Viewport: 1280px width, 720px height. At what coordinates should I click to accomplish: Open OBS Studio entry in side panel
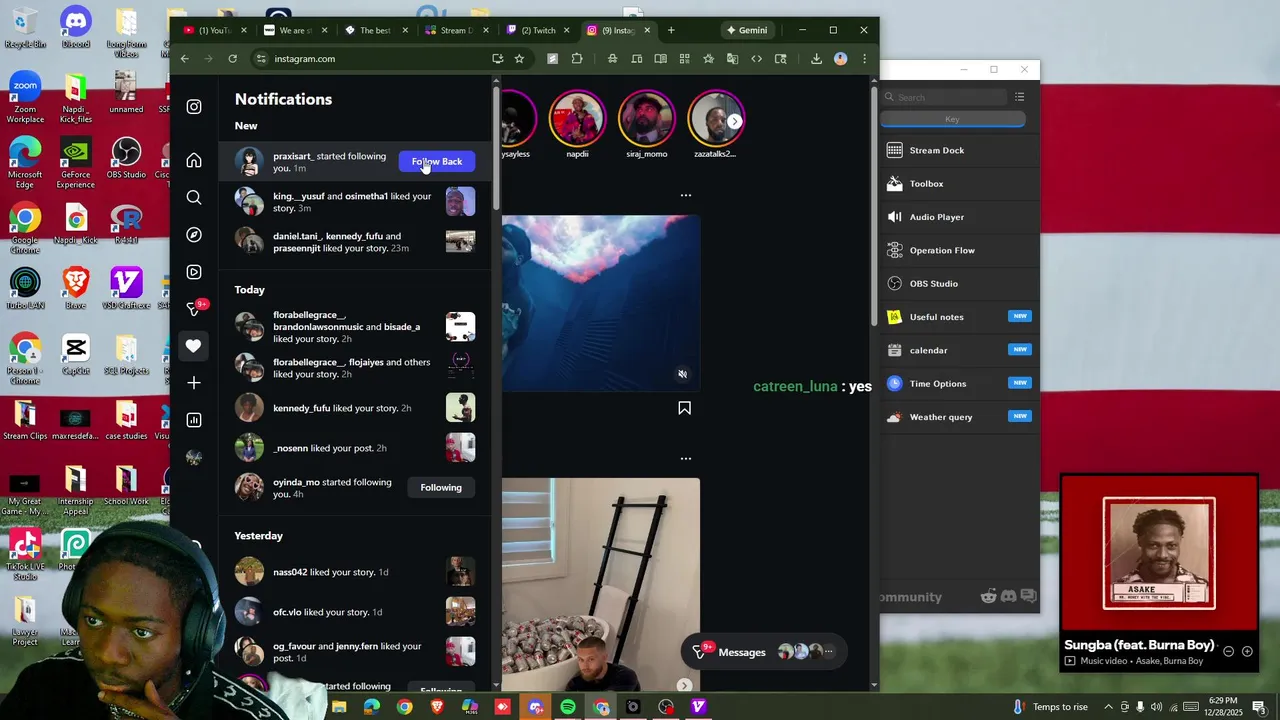click(958, 284)
